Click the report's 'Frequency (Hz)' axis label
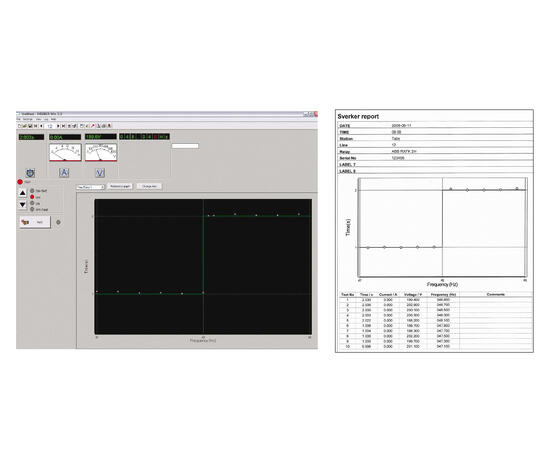 click(x=442, y=284)
